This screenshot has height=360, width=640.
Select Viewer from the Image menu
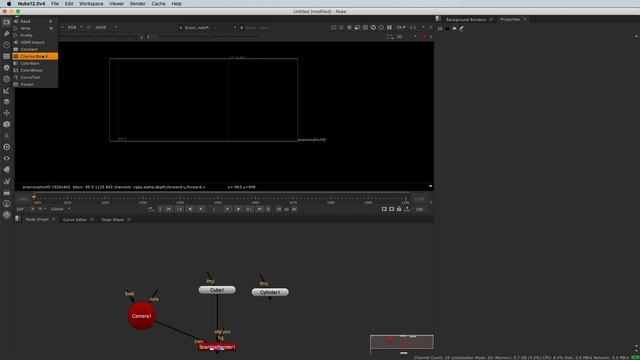(x=35, y=84)
